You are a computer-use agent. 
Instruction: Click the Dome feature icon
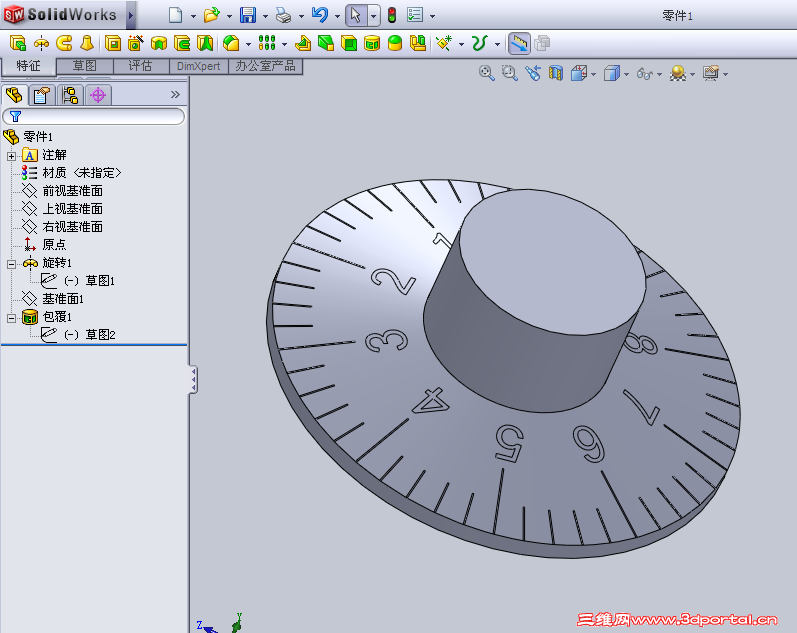[395, 43]
